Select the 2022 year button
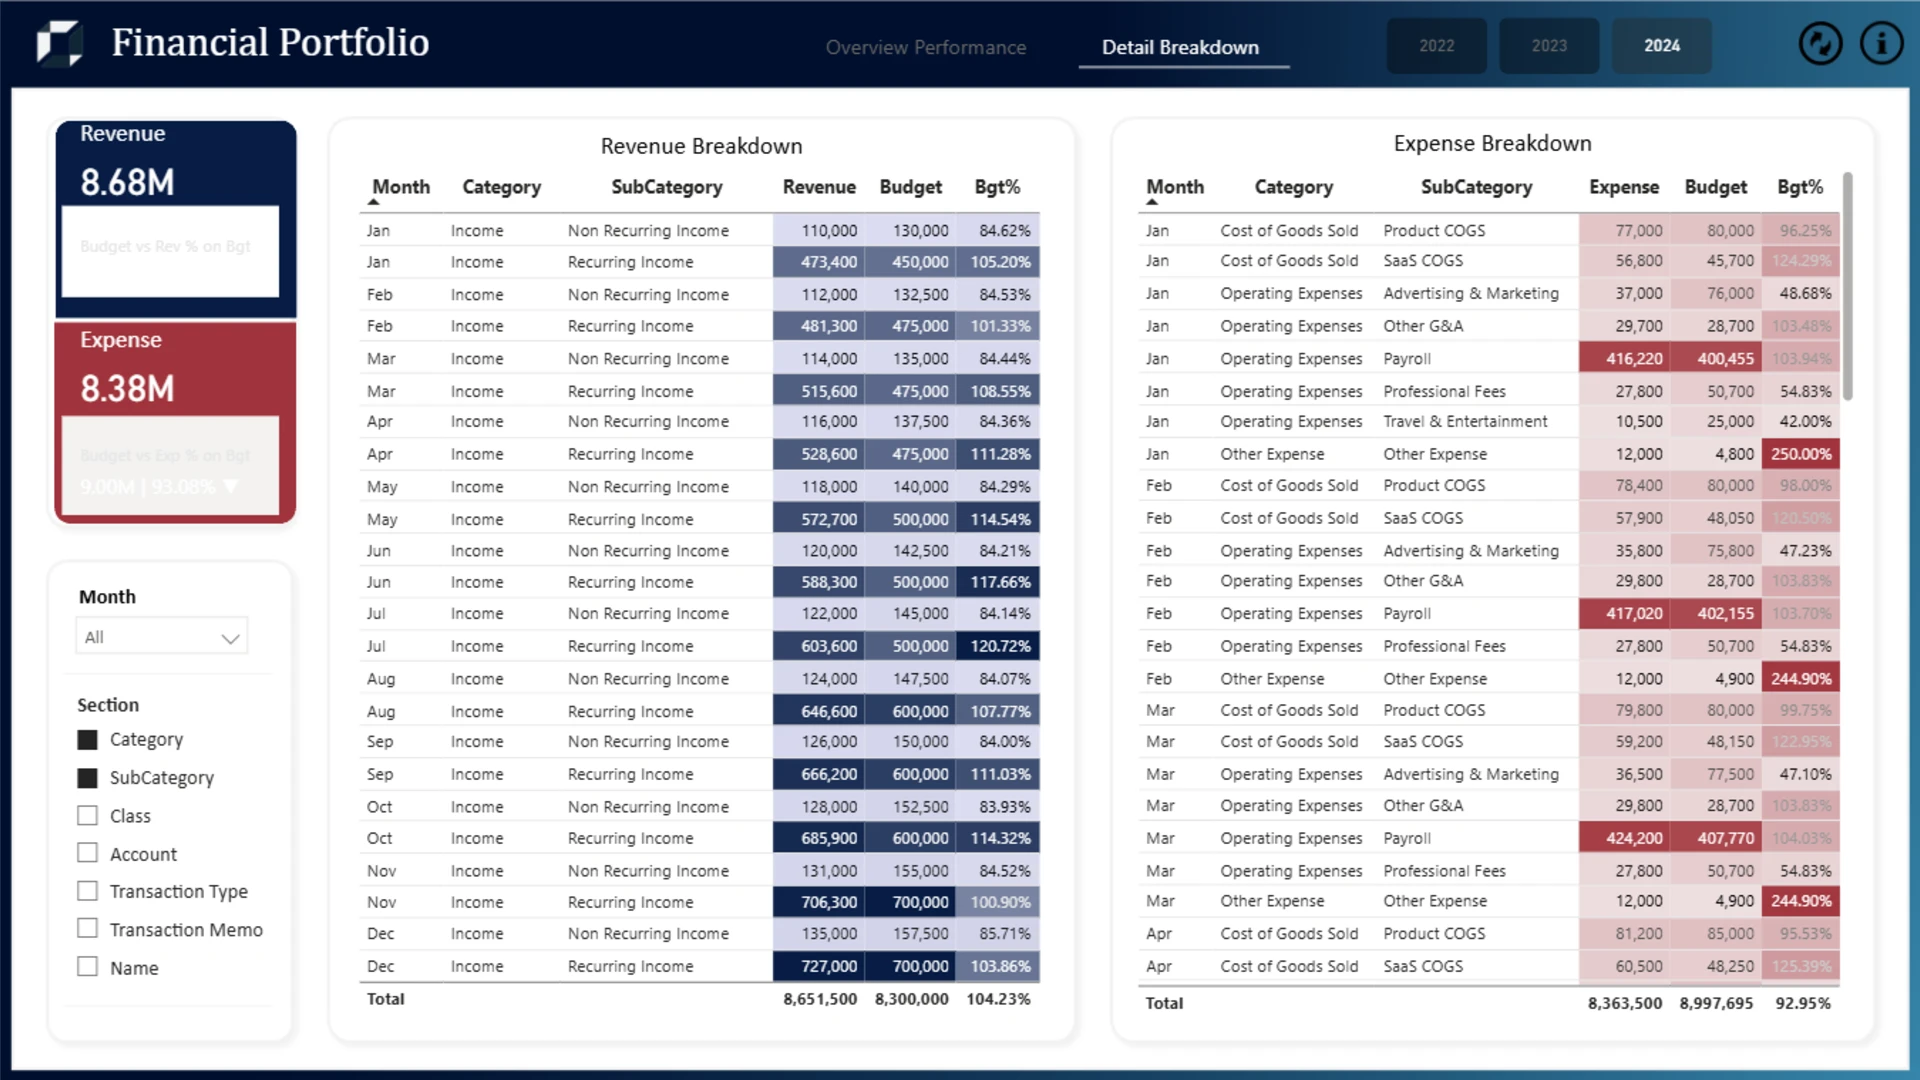This screenshot has height=1080, width=1920. pos(1436,46)
